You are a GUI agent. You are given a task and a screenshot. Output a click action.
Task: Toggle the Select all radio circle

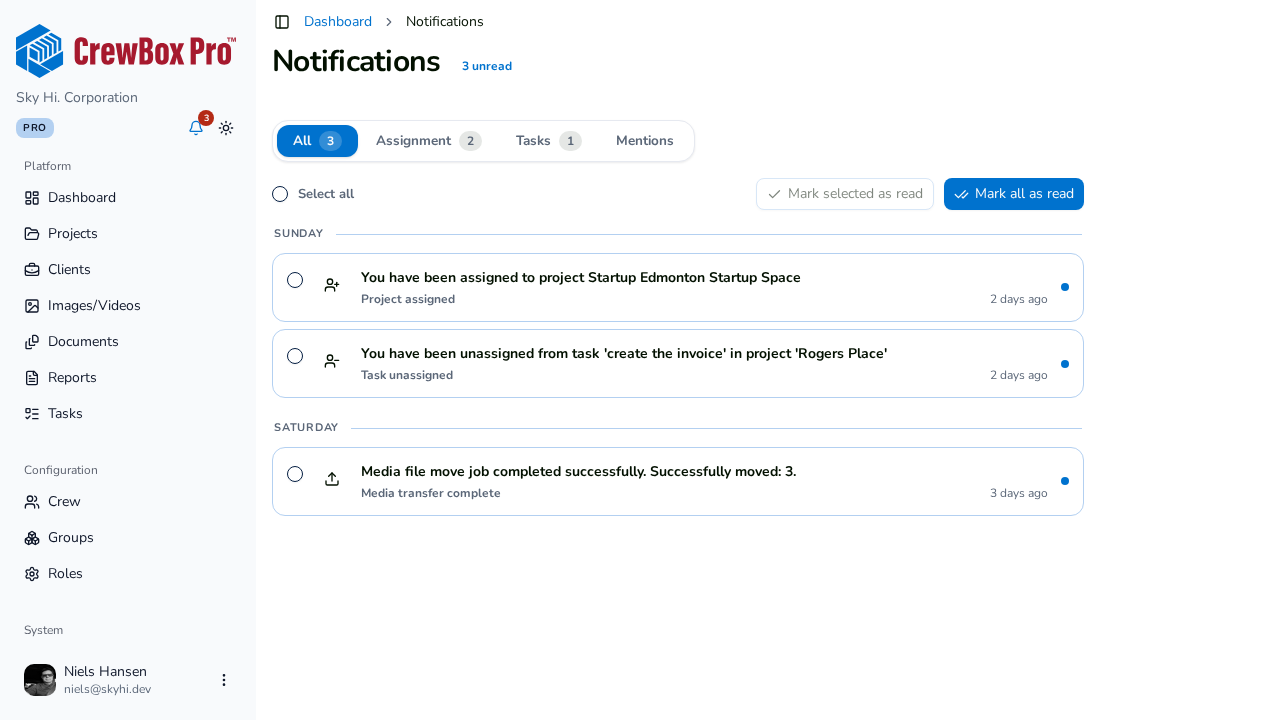pyautogui.click(x=280, y=194)
